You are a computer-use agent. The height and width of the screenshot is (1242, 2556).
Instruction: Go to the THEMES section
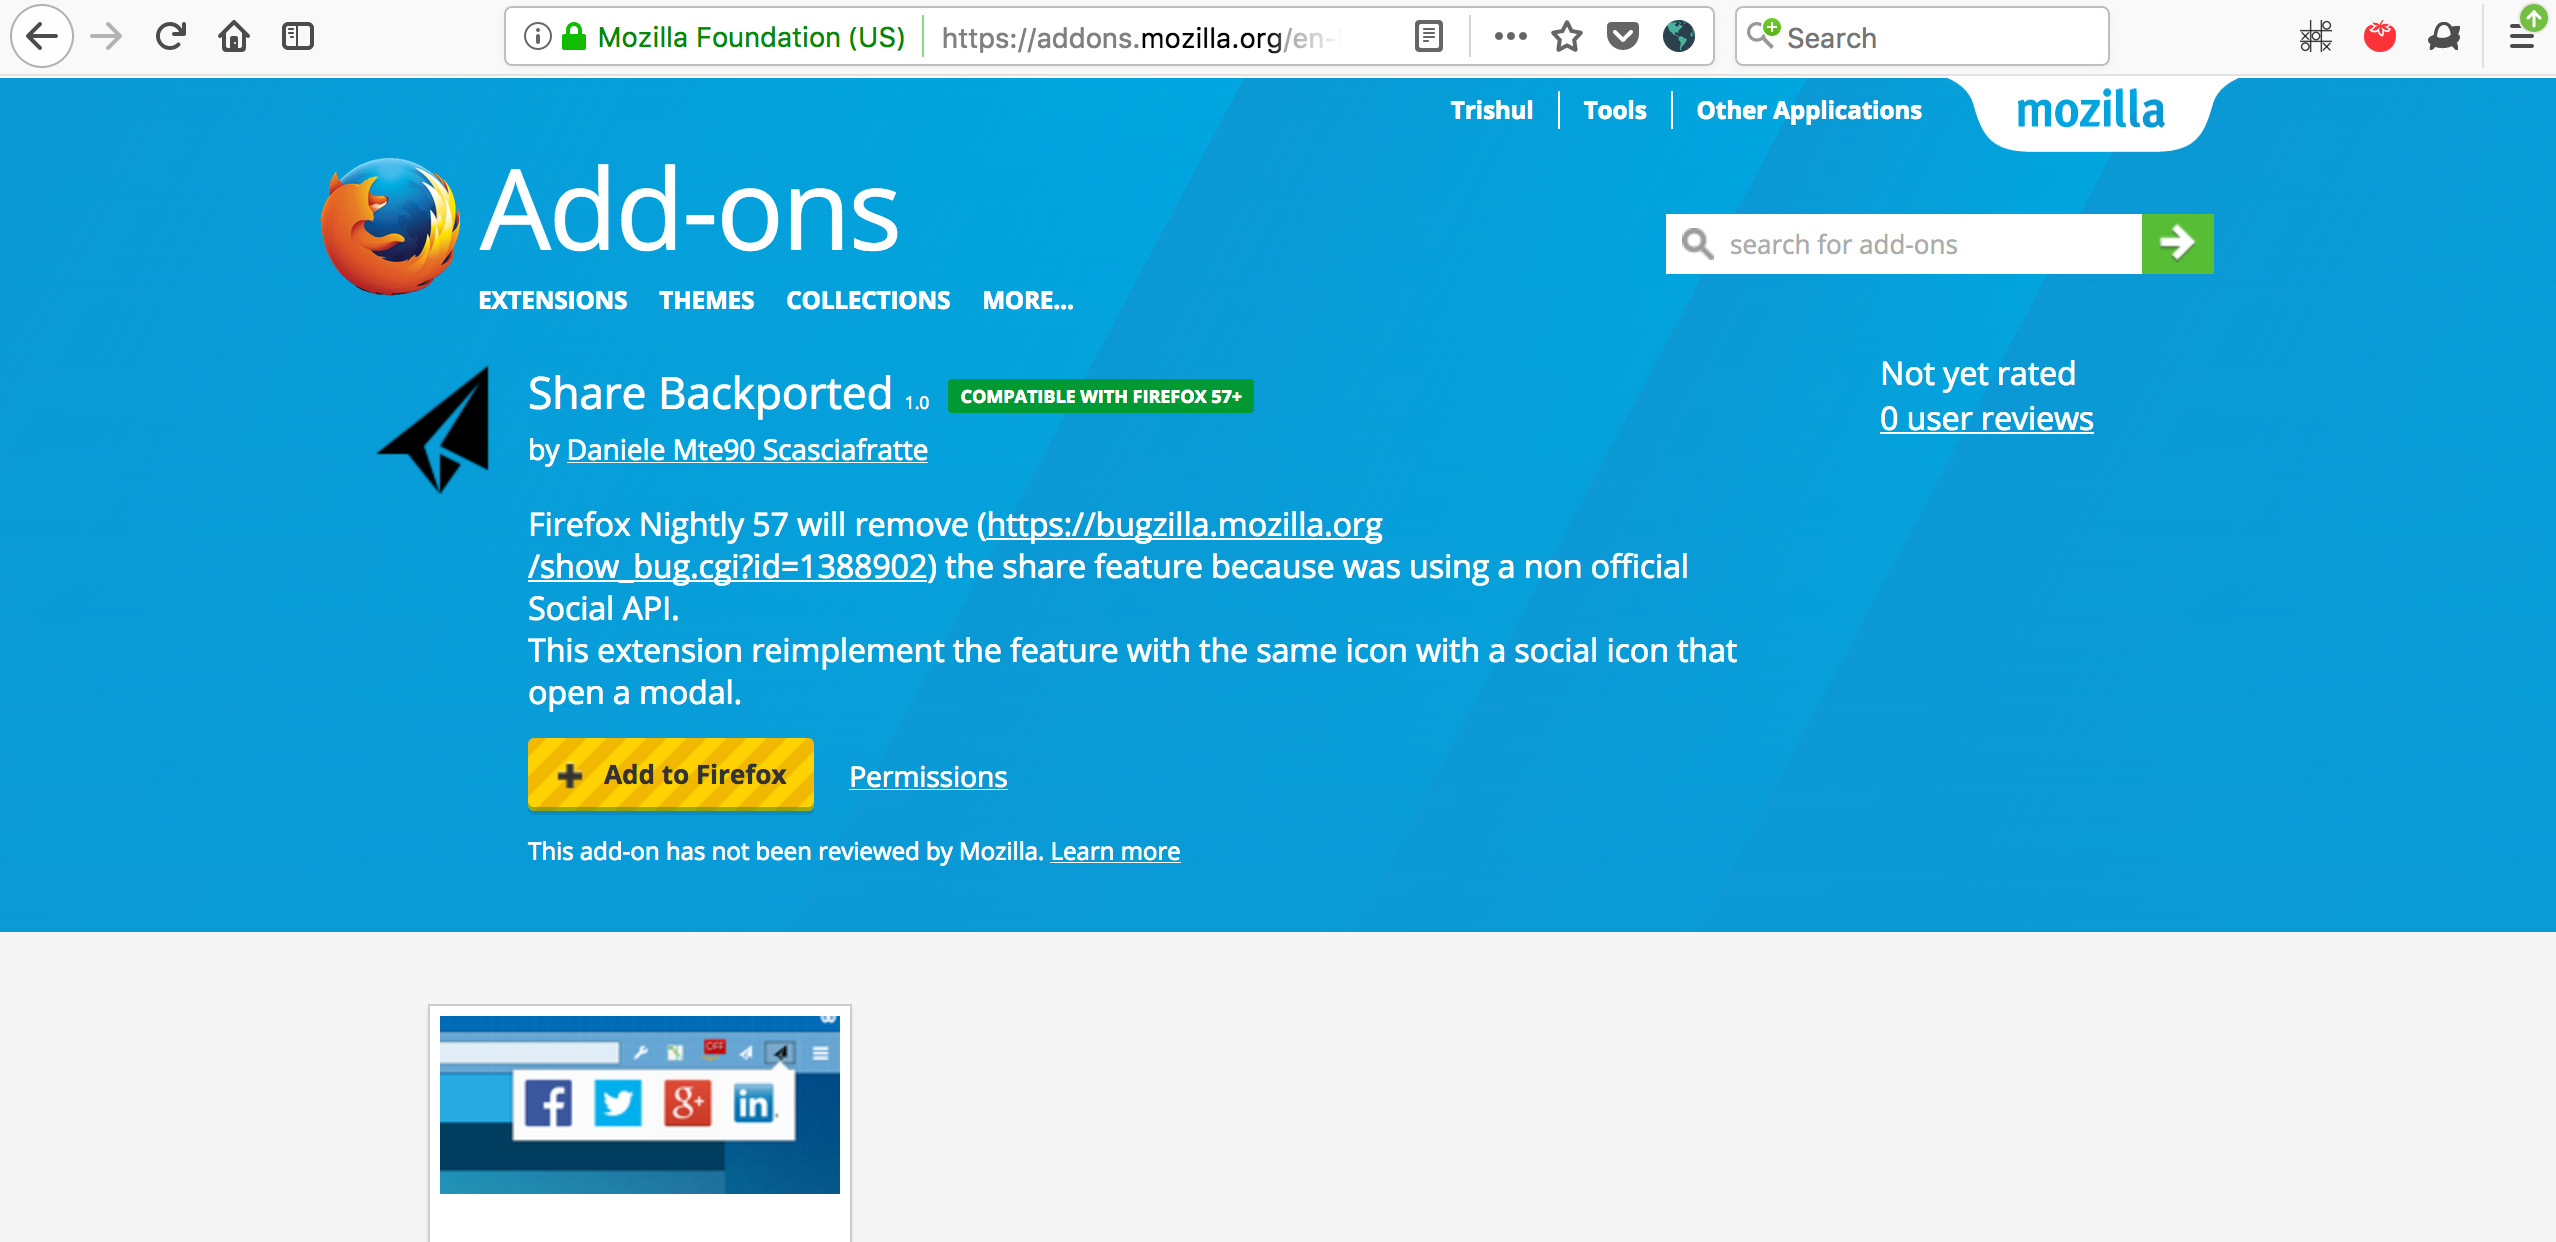pyautogui.click(x=706, y=300)
